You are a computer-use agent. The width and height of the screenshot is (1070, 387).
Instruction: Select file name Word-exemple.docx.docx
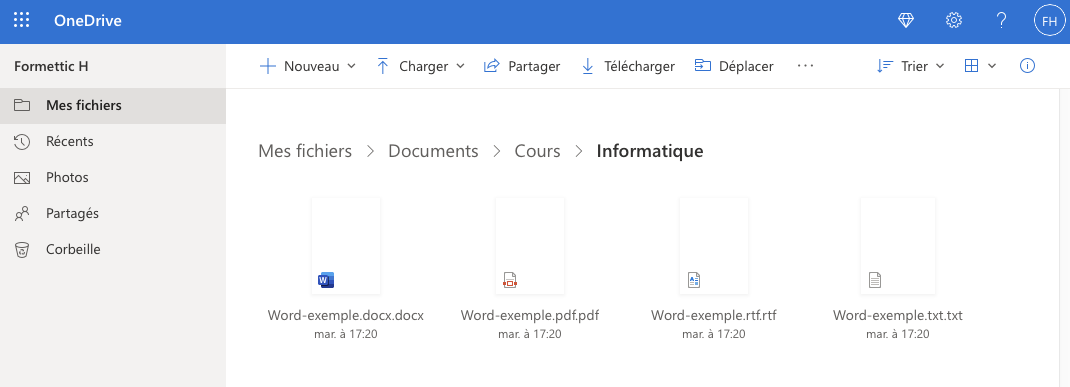click(346, 315)
